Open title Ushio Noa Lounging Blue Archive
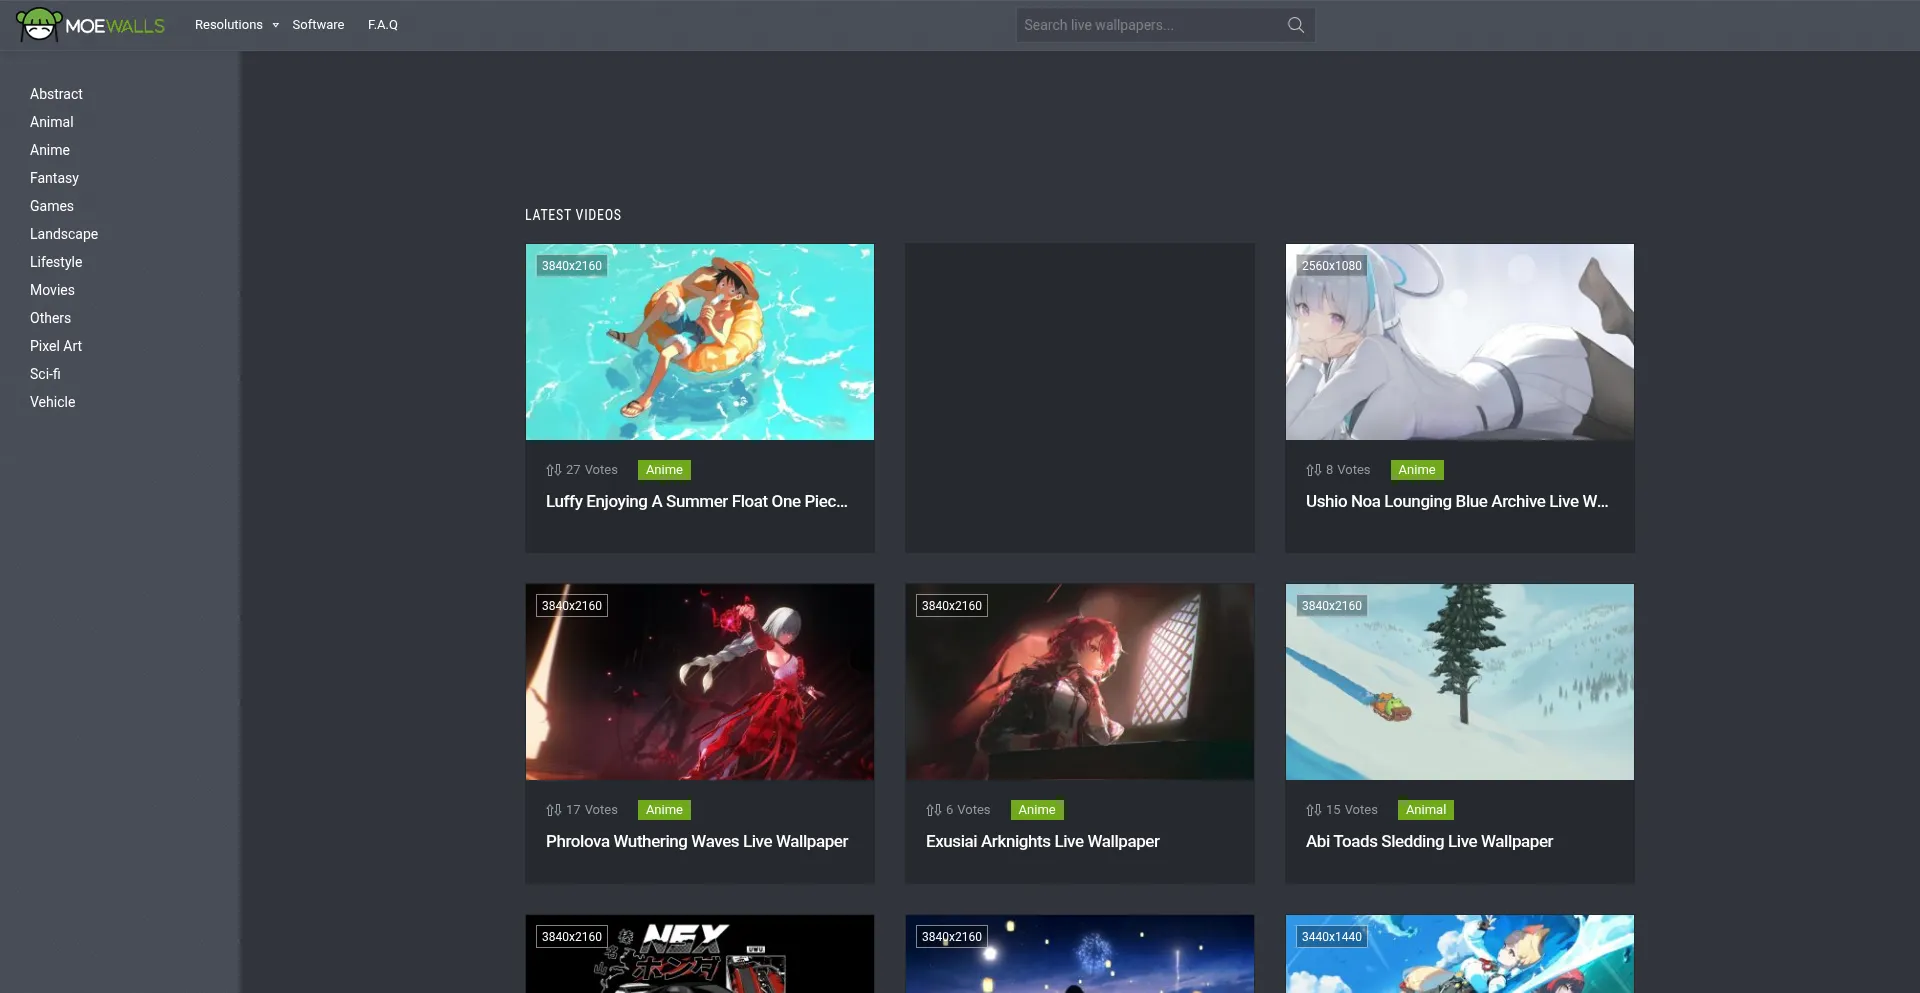The image size is (1920, 993). [1457, 502]
